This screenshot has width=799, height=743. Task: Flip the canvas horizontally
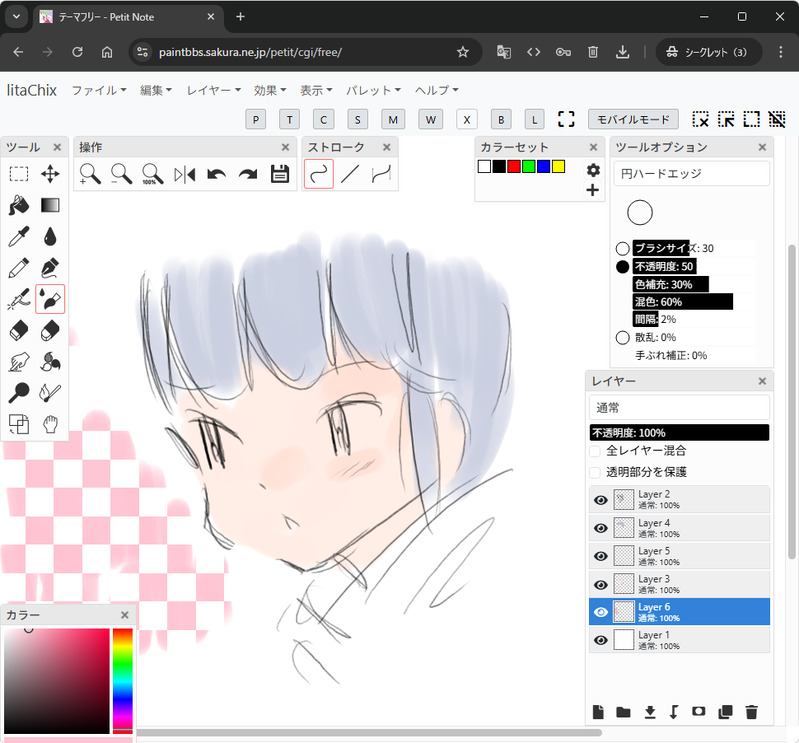click(x=184, y=175)
